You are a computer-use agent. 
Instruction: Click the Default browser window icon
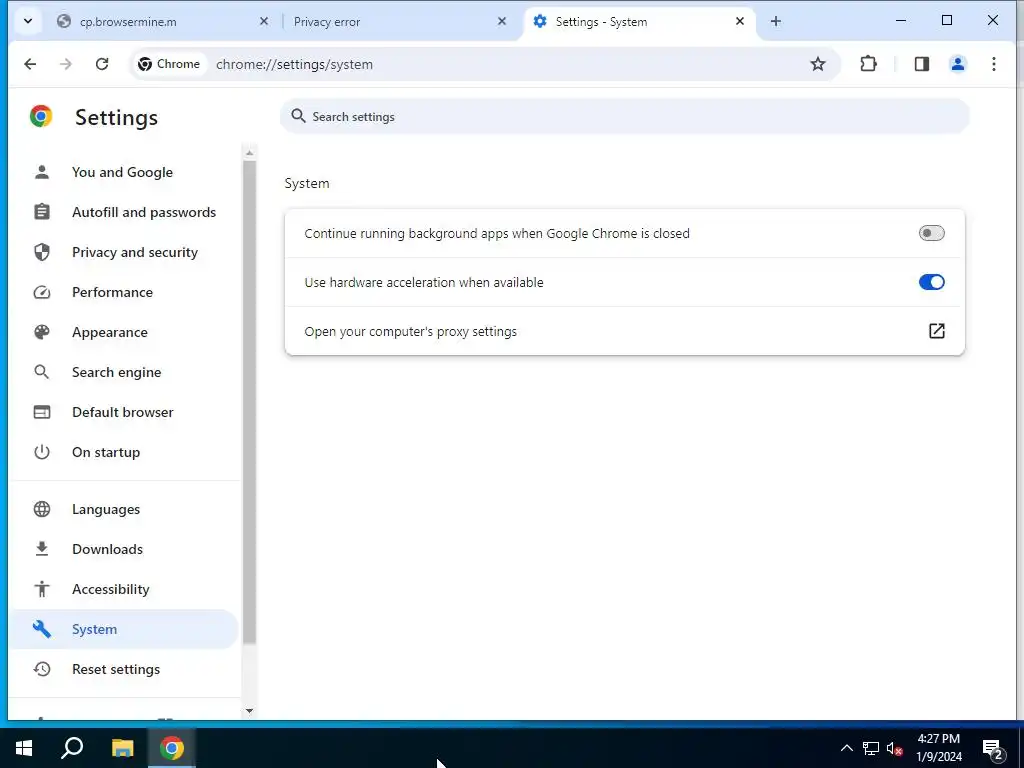(x=42, y=412)
